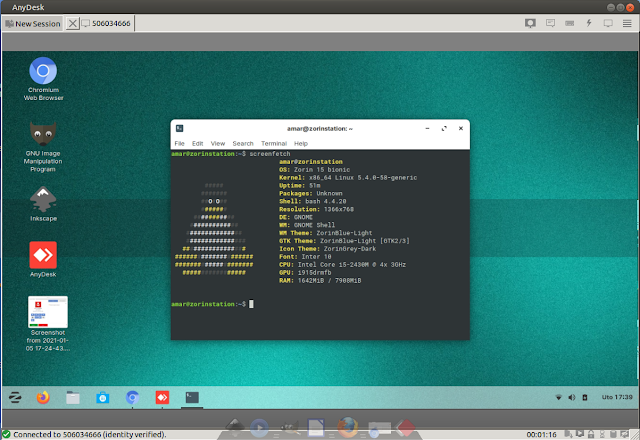Viewport: 640px width, 440px height.
Task: Open Files manager from the Zorin taskbar
Action: tap(73, 397)
